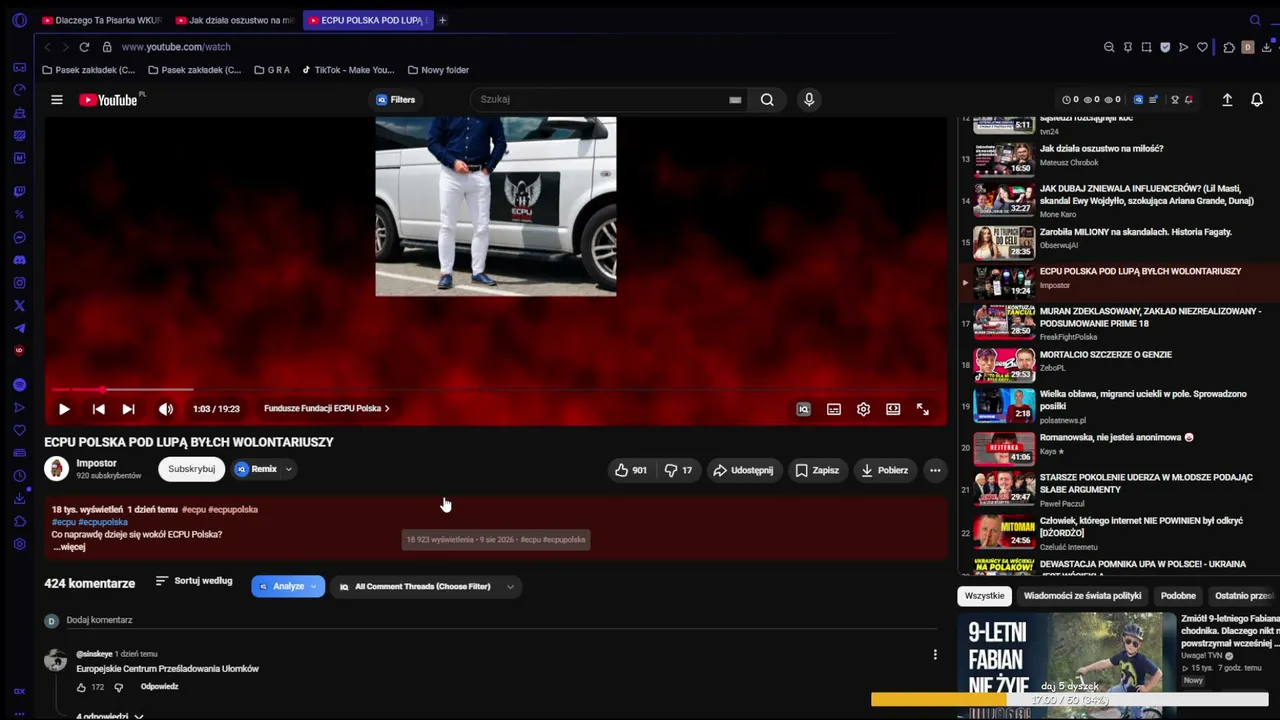
Task: Open YouTube notifications bell
Action: 1257,100
